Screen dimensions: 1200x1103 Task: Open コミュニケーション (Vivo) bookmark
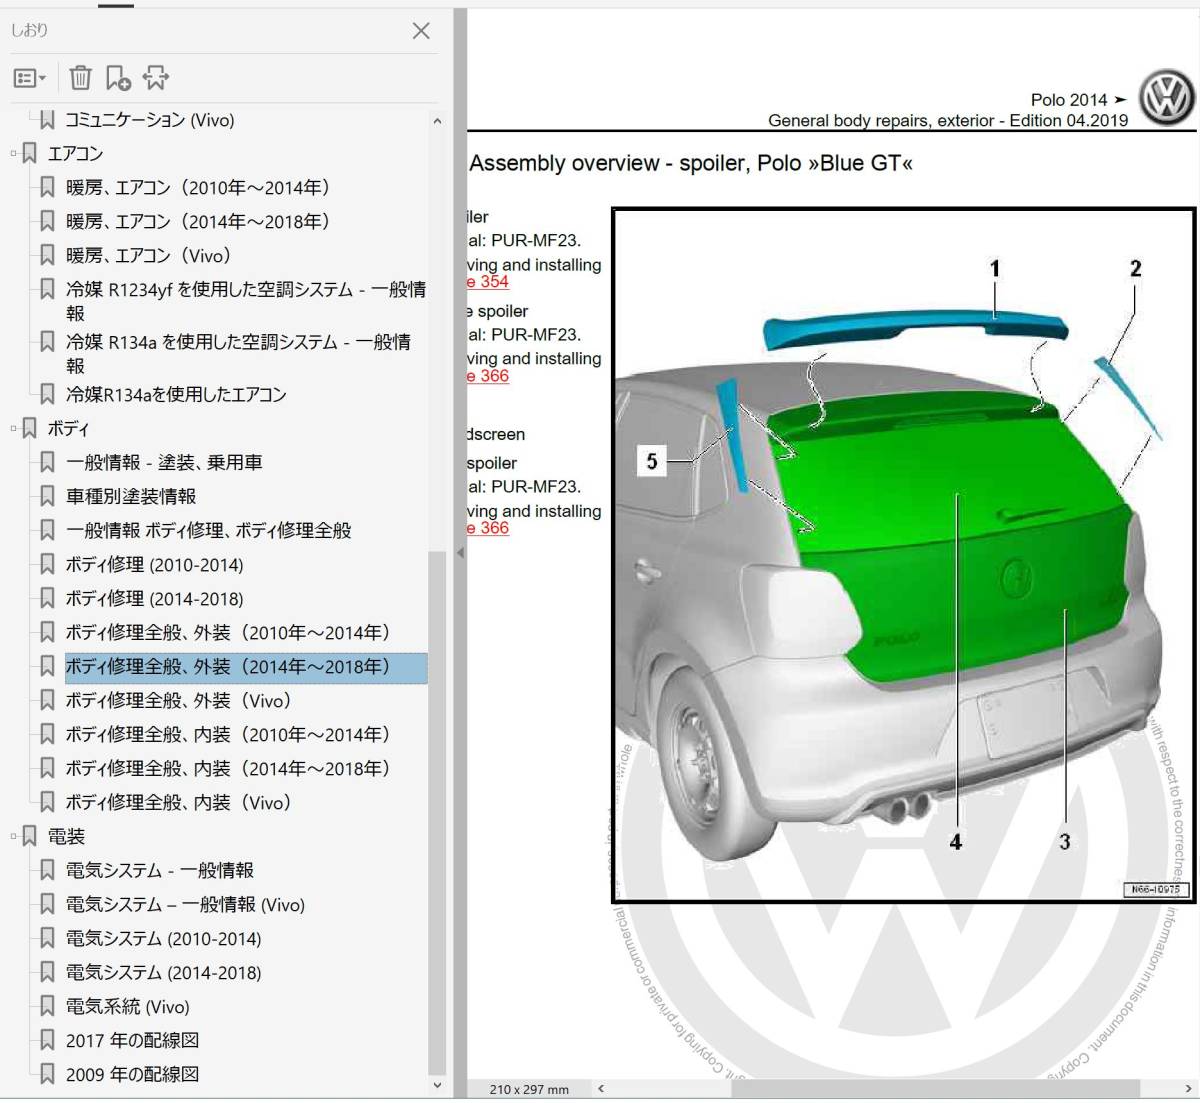(x=150, y=120)
